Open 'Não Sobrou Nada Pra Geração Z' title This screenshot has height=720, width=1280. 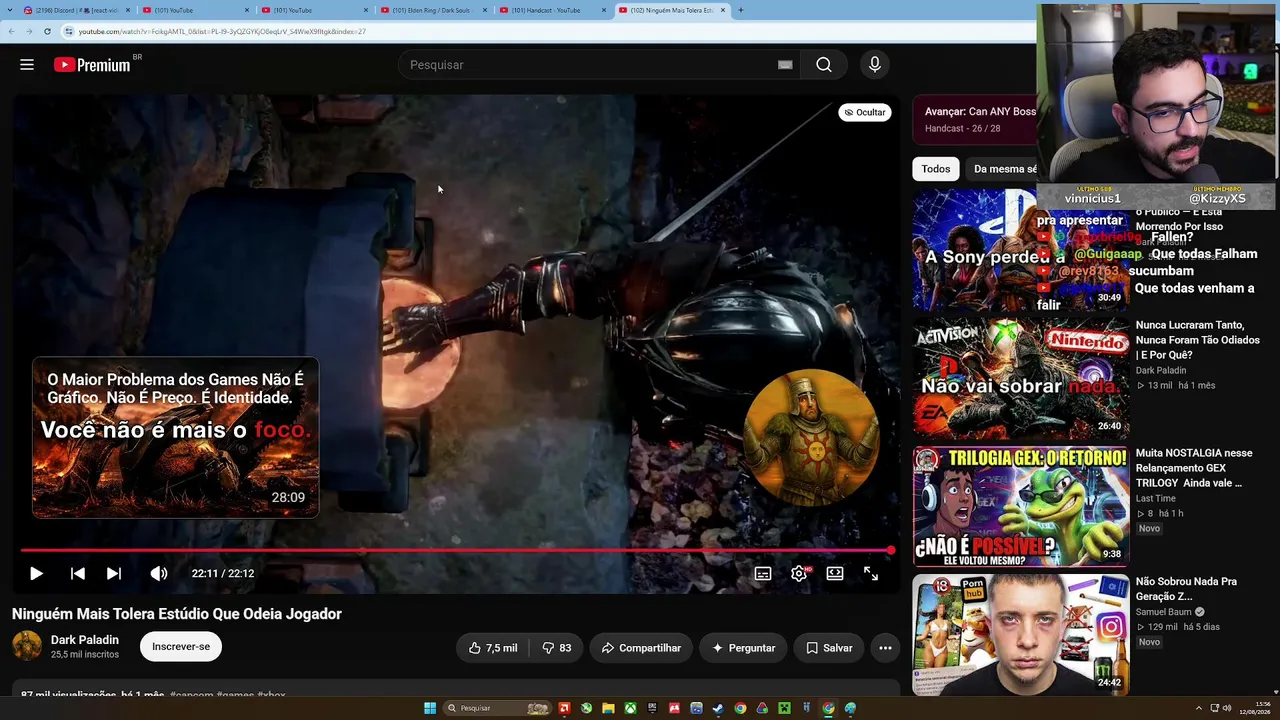pos(1186,588)
